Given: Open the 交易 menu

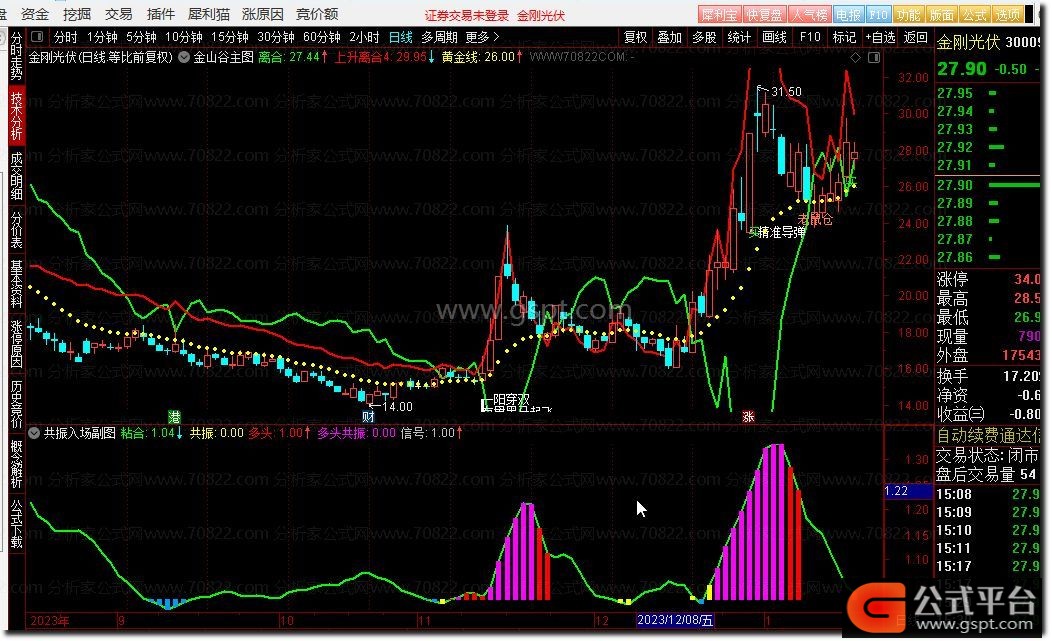Looking at the screenshot, I should click(118, 13).
